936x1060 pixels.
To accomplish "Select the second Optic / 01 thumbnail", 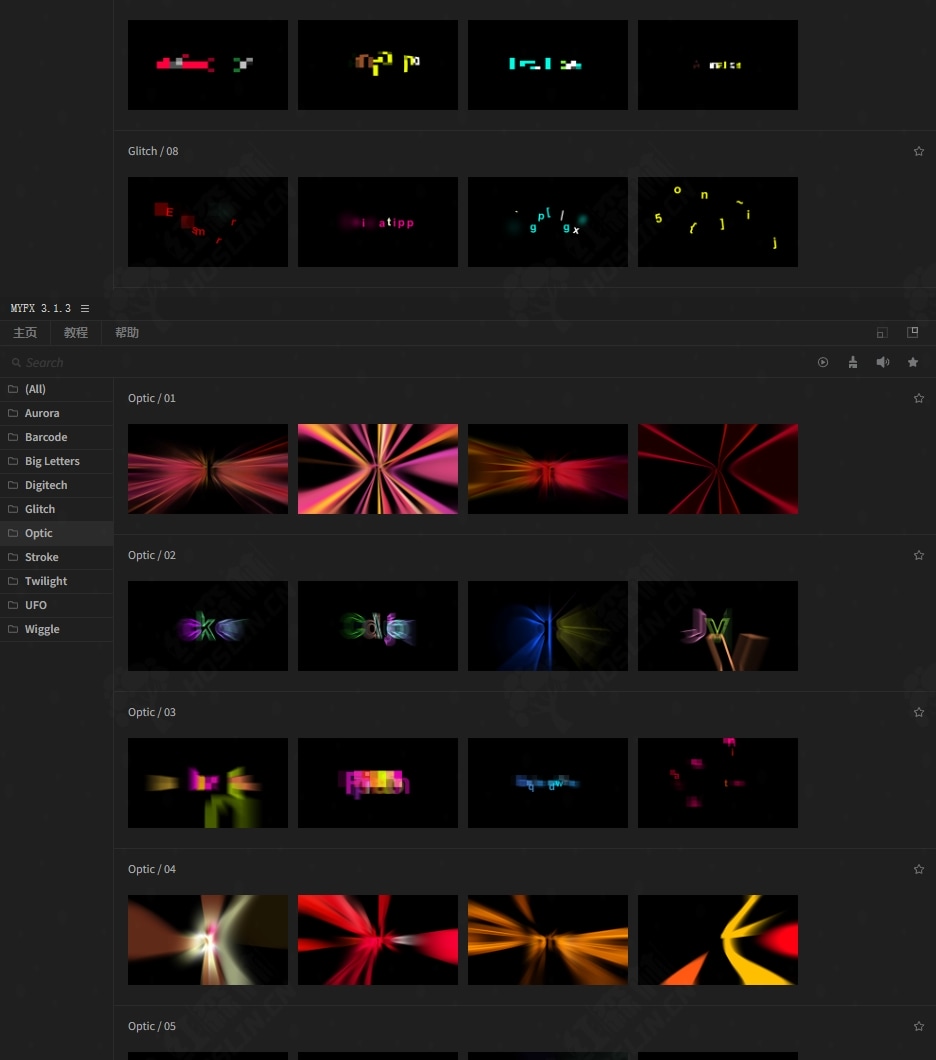I will (378, 469).
